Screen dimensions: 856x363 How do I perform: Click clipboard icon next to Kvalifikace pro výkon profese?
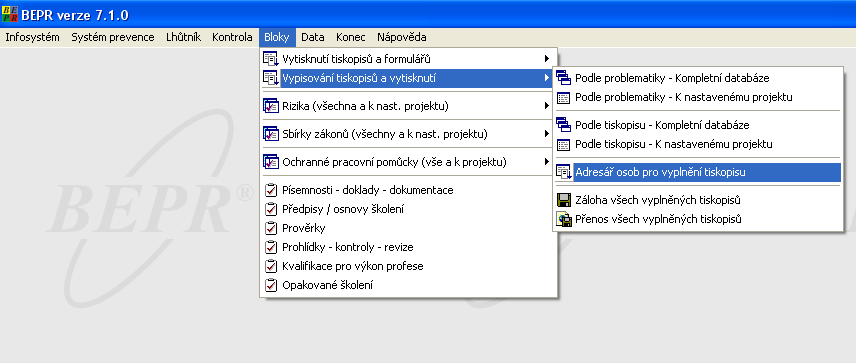coord(271,266)
